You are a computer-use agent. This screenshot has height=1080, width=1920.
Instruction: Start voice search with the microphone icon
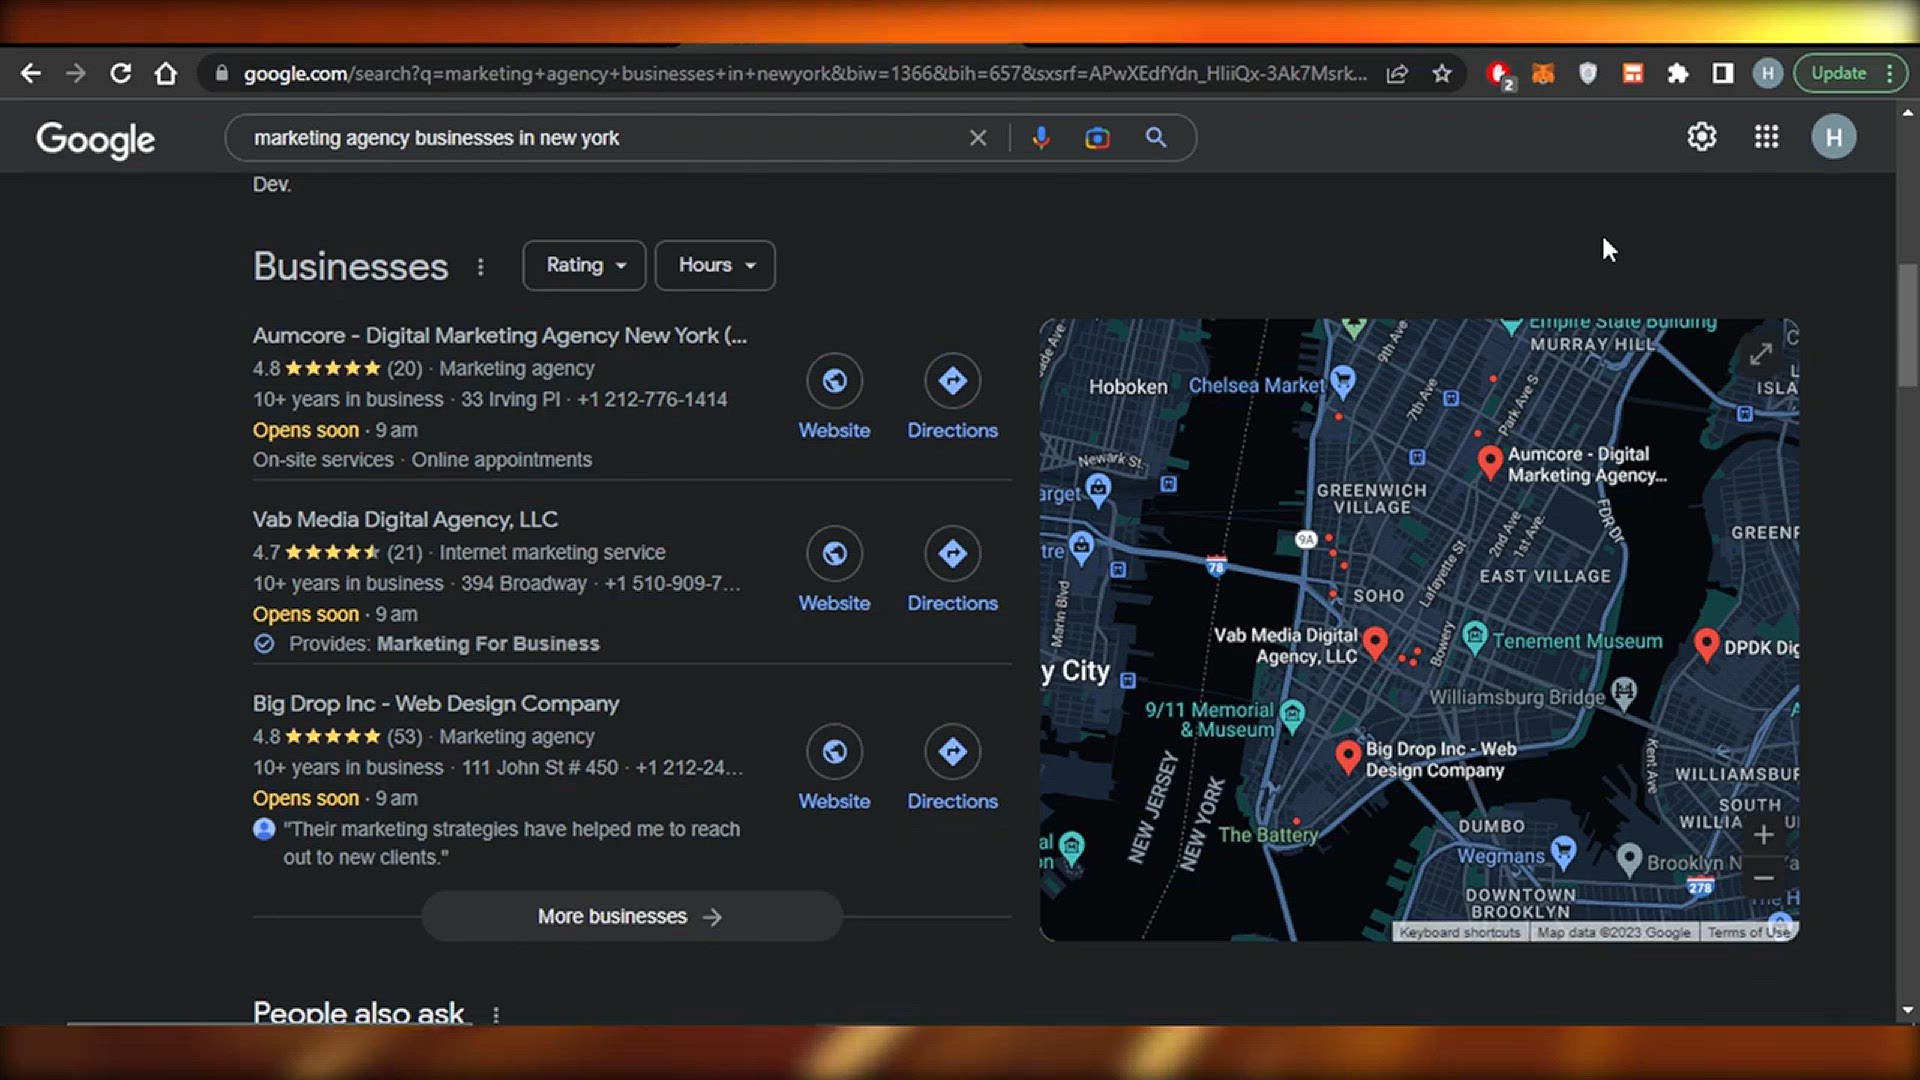tap(1041, 138)
